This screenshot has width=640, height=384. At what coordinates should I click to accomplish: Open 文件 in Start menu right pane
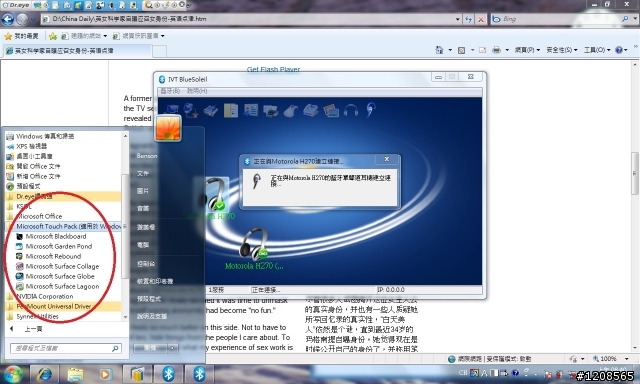pyautogui.click(x=143, y=173)
